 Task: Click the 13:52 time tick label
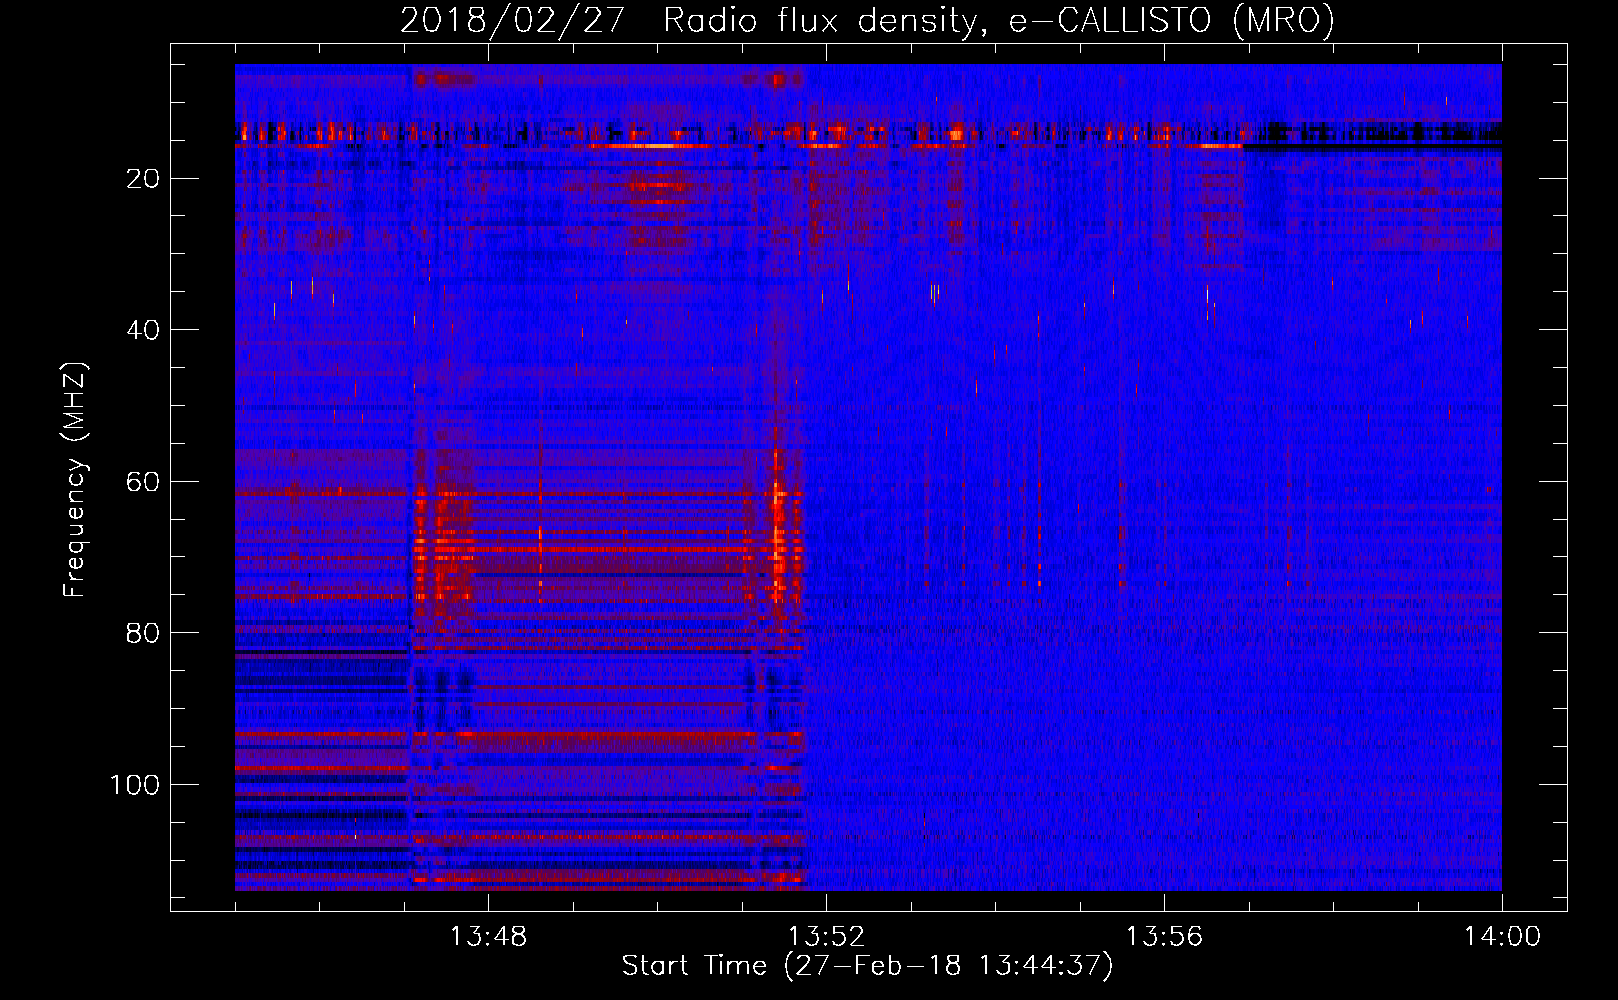[x=826, y=937]
